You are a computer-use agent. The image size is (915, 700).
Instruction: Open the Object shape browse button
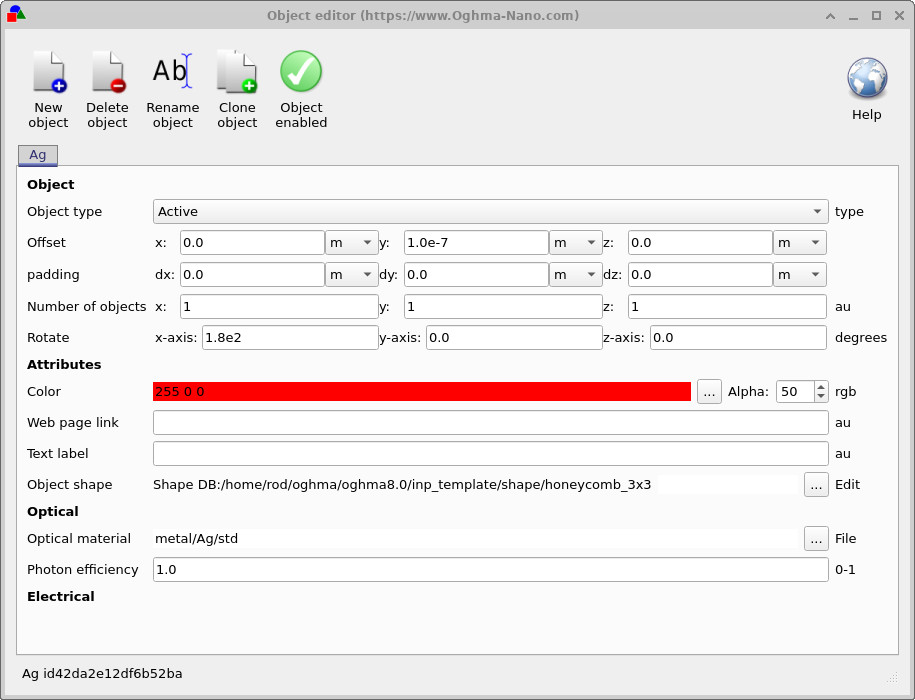pyautogui.click(x=816, y=485)
